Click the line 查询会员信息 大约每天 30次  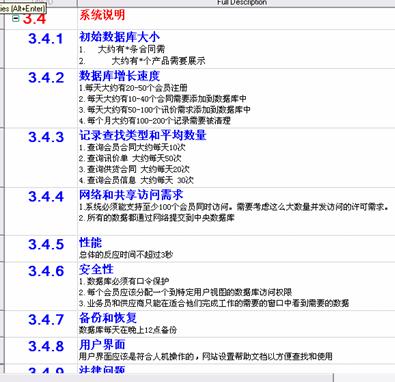coord(136,180)
